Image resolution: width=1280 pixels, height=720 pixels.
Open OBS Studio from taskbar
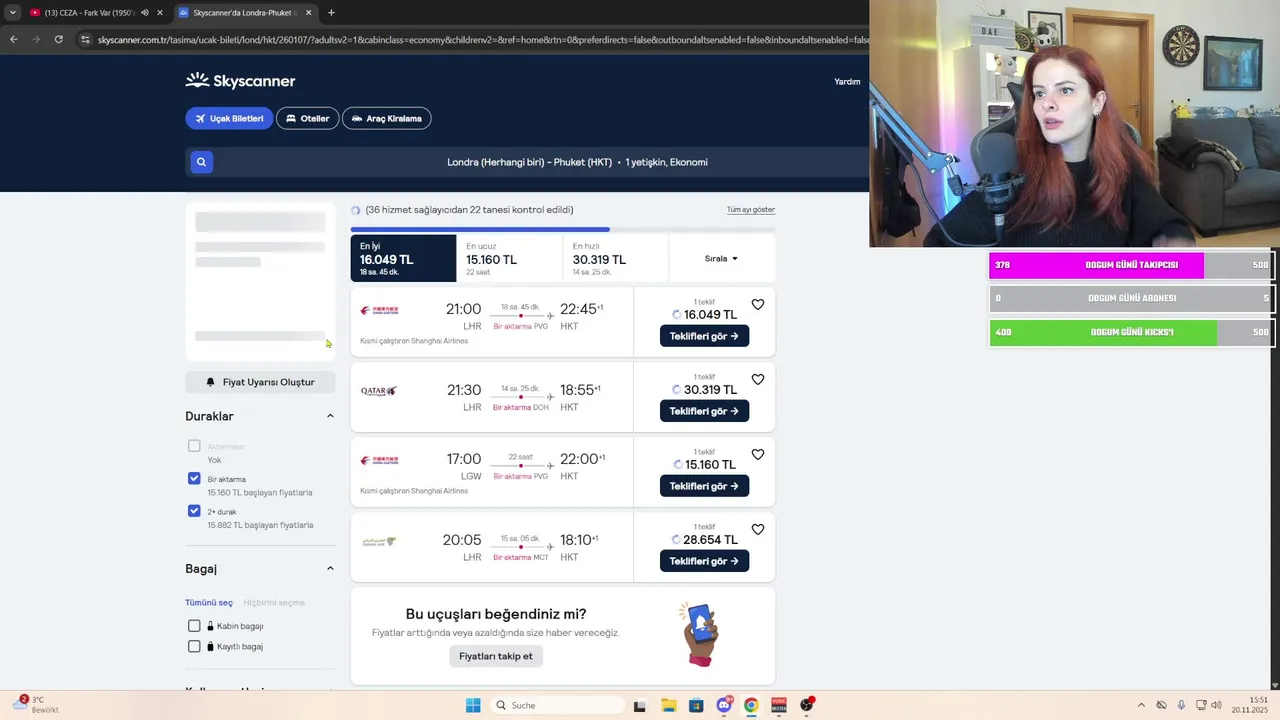click(806, 705)
